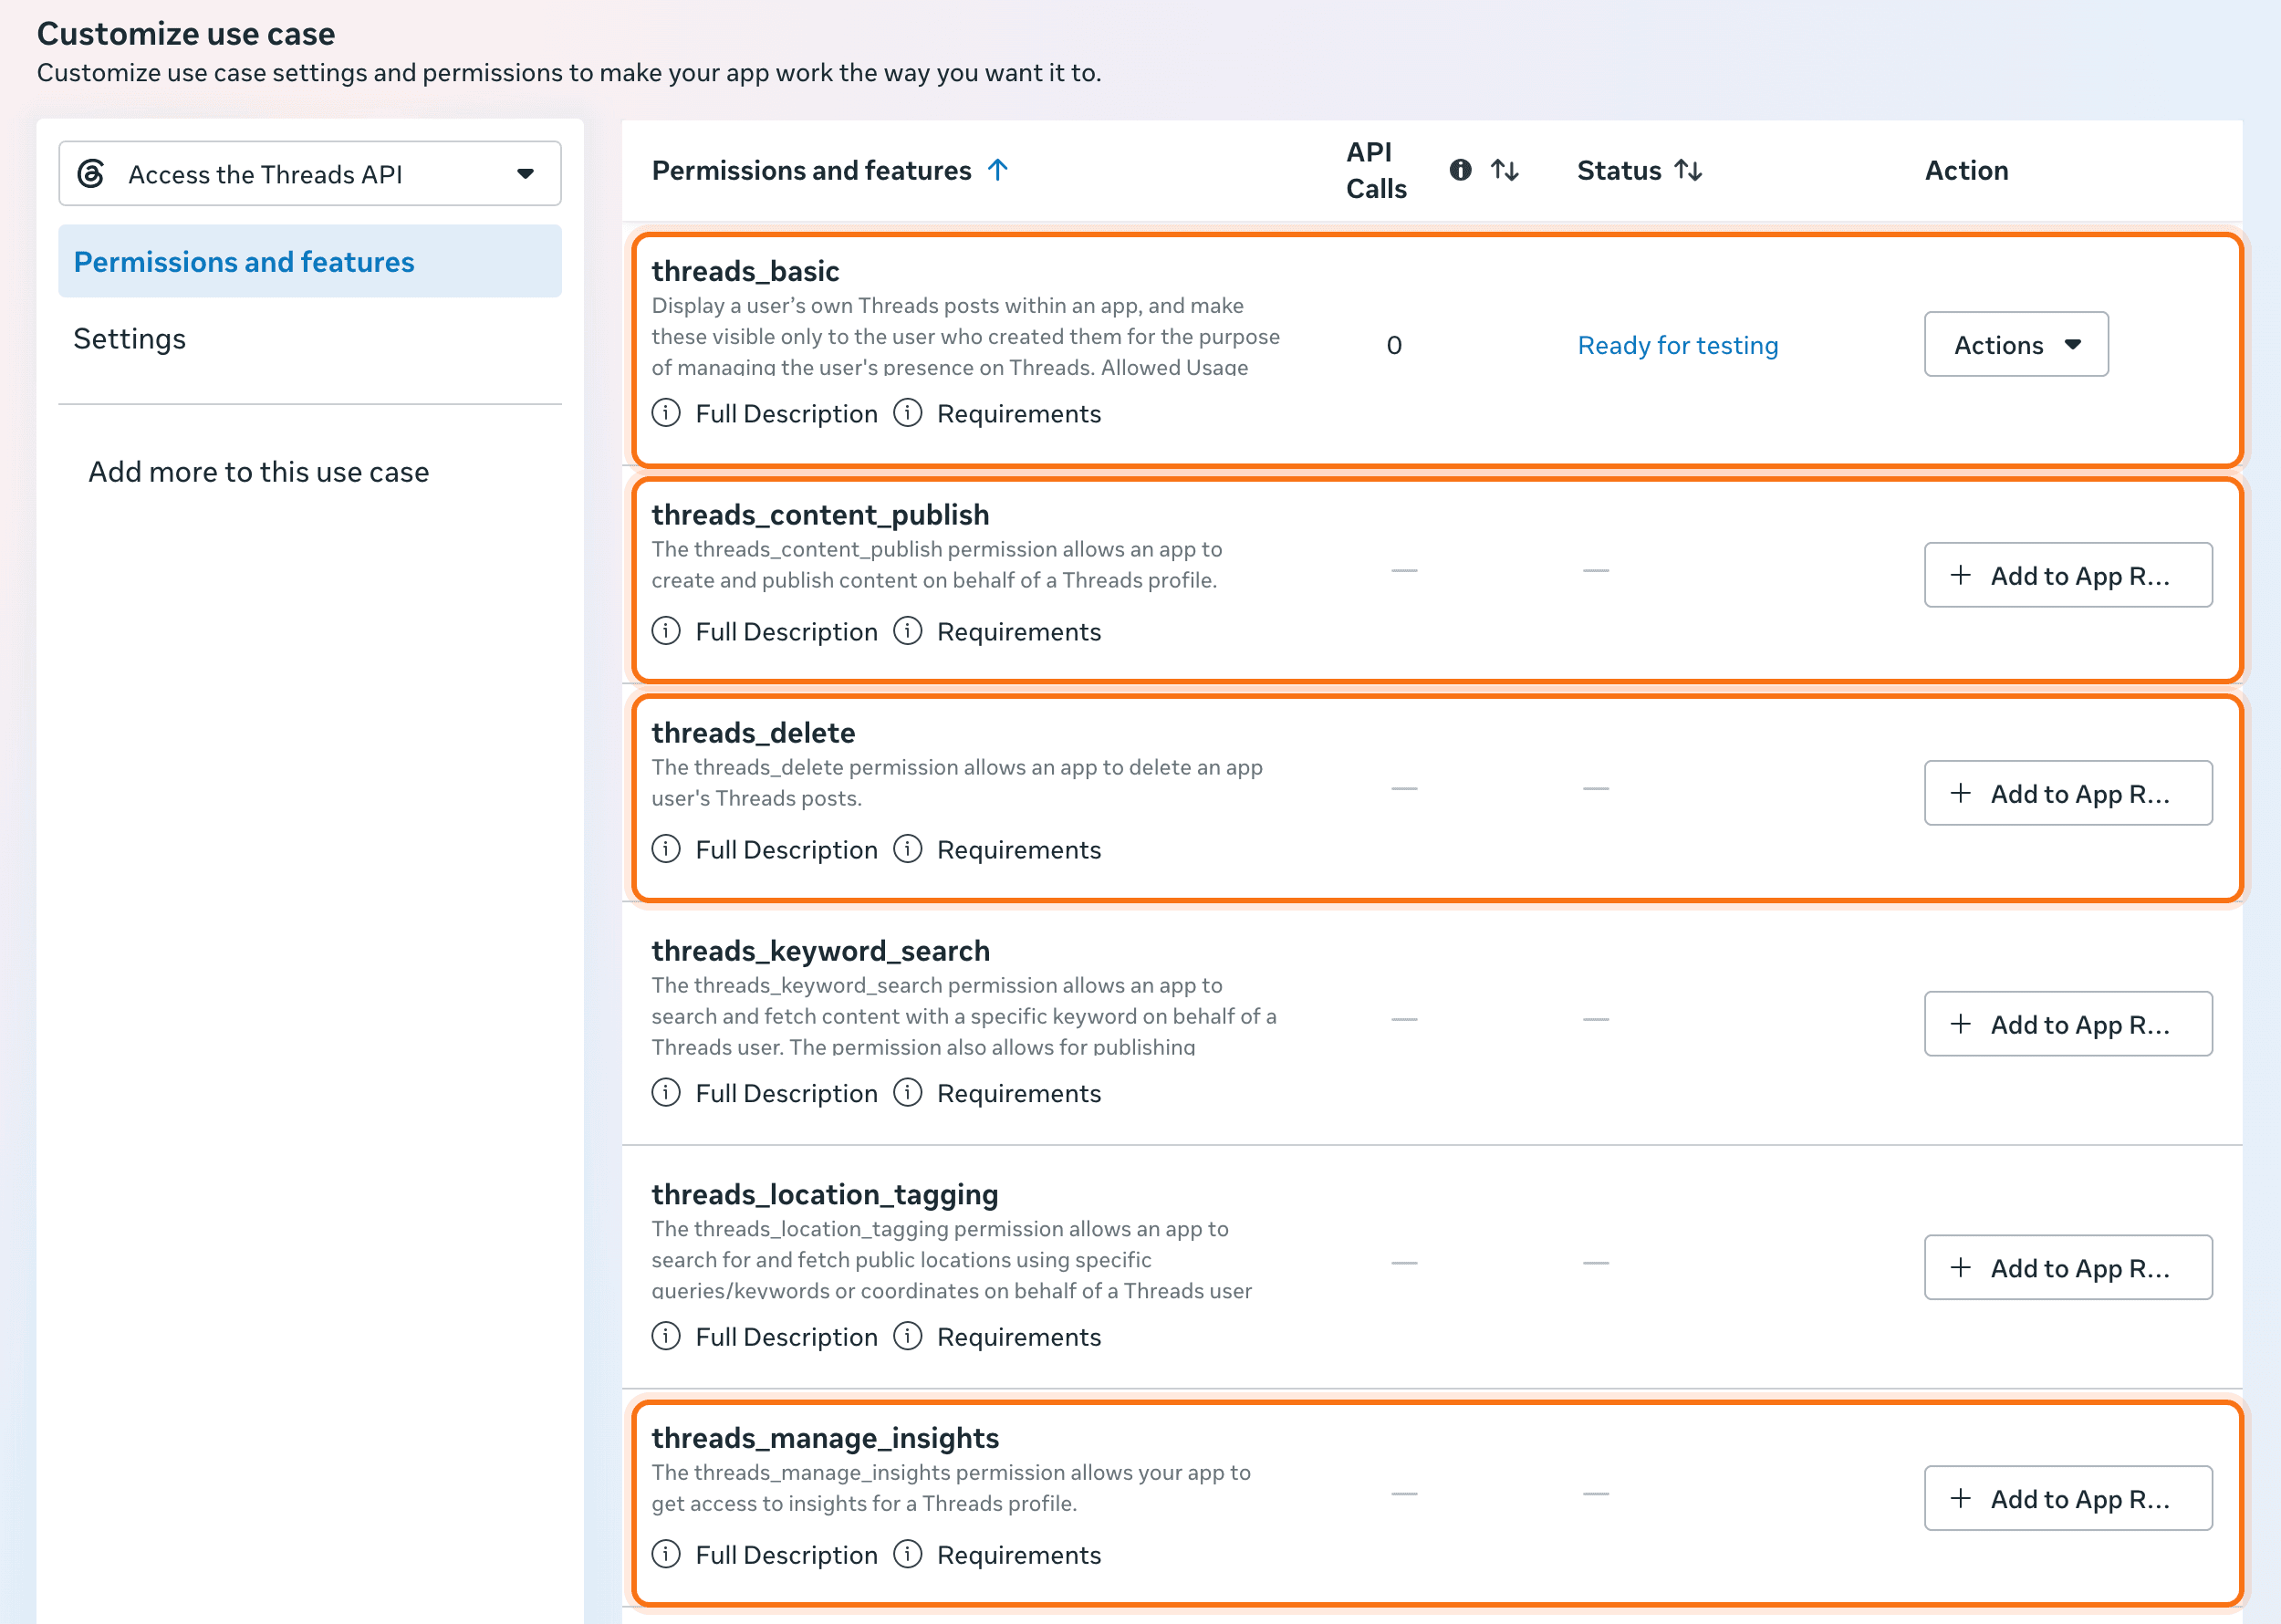Image resolution: width=2281 pixels, height=1624 pixels.
Task: Click the Full Description info icon for threads_manage_insights
Action: pos(666,1554)
